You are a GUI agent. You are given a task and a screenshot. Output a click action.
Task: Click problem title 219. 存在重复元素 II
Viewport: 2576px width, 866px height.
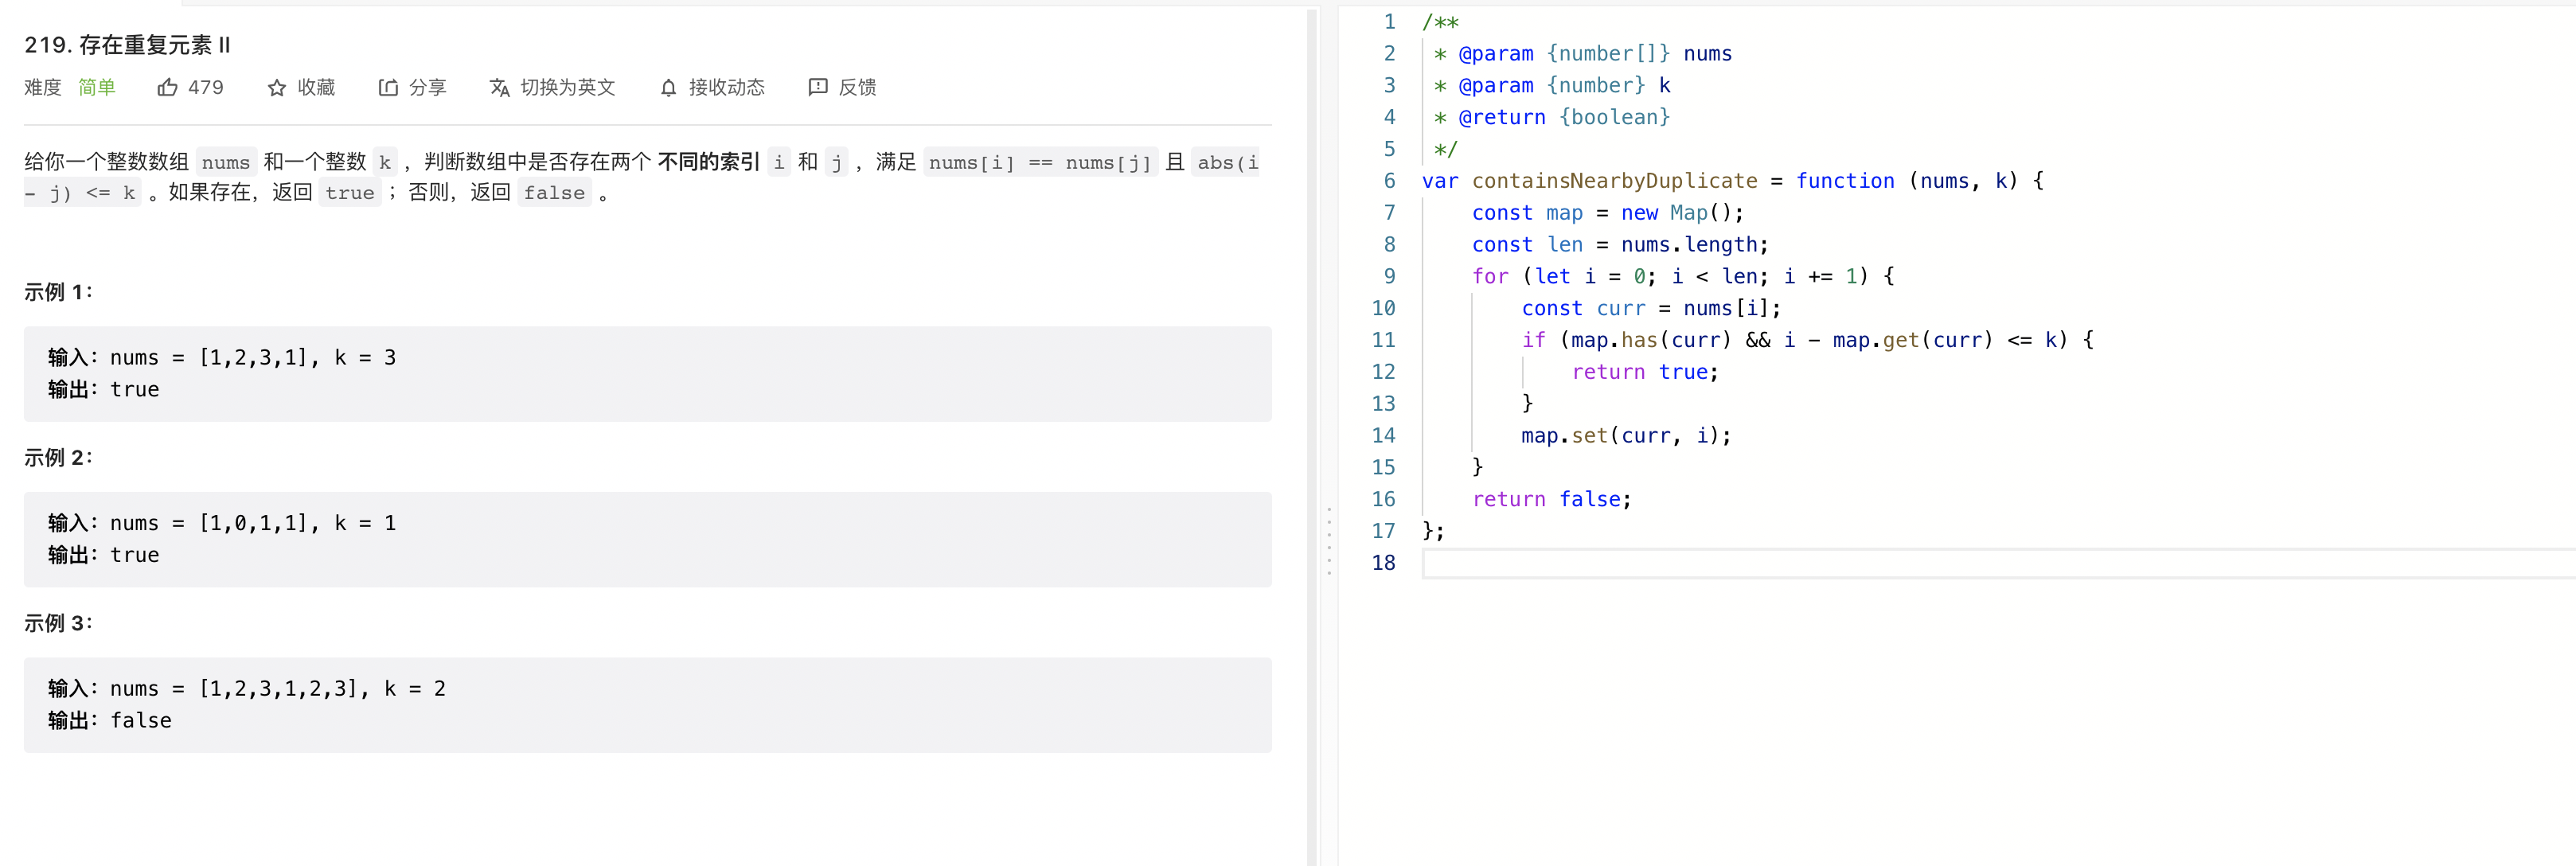click(x=128, y=45)
